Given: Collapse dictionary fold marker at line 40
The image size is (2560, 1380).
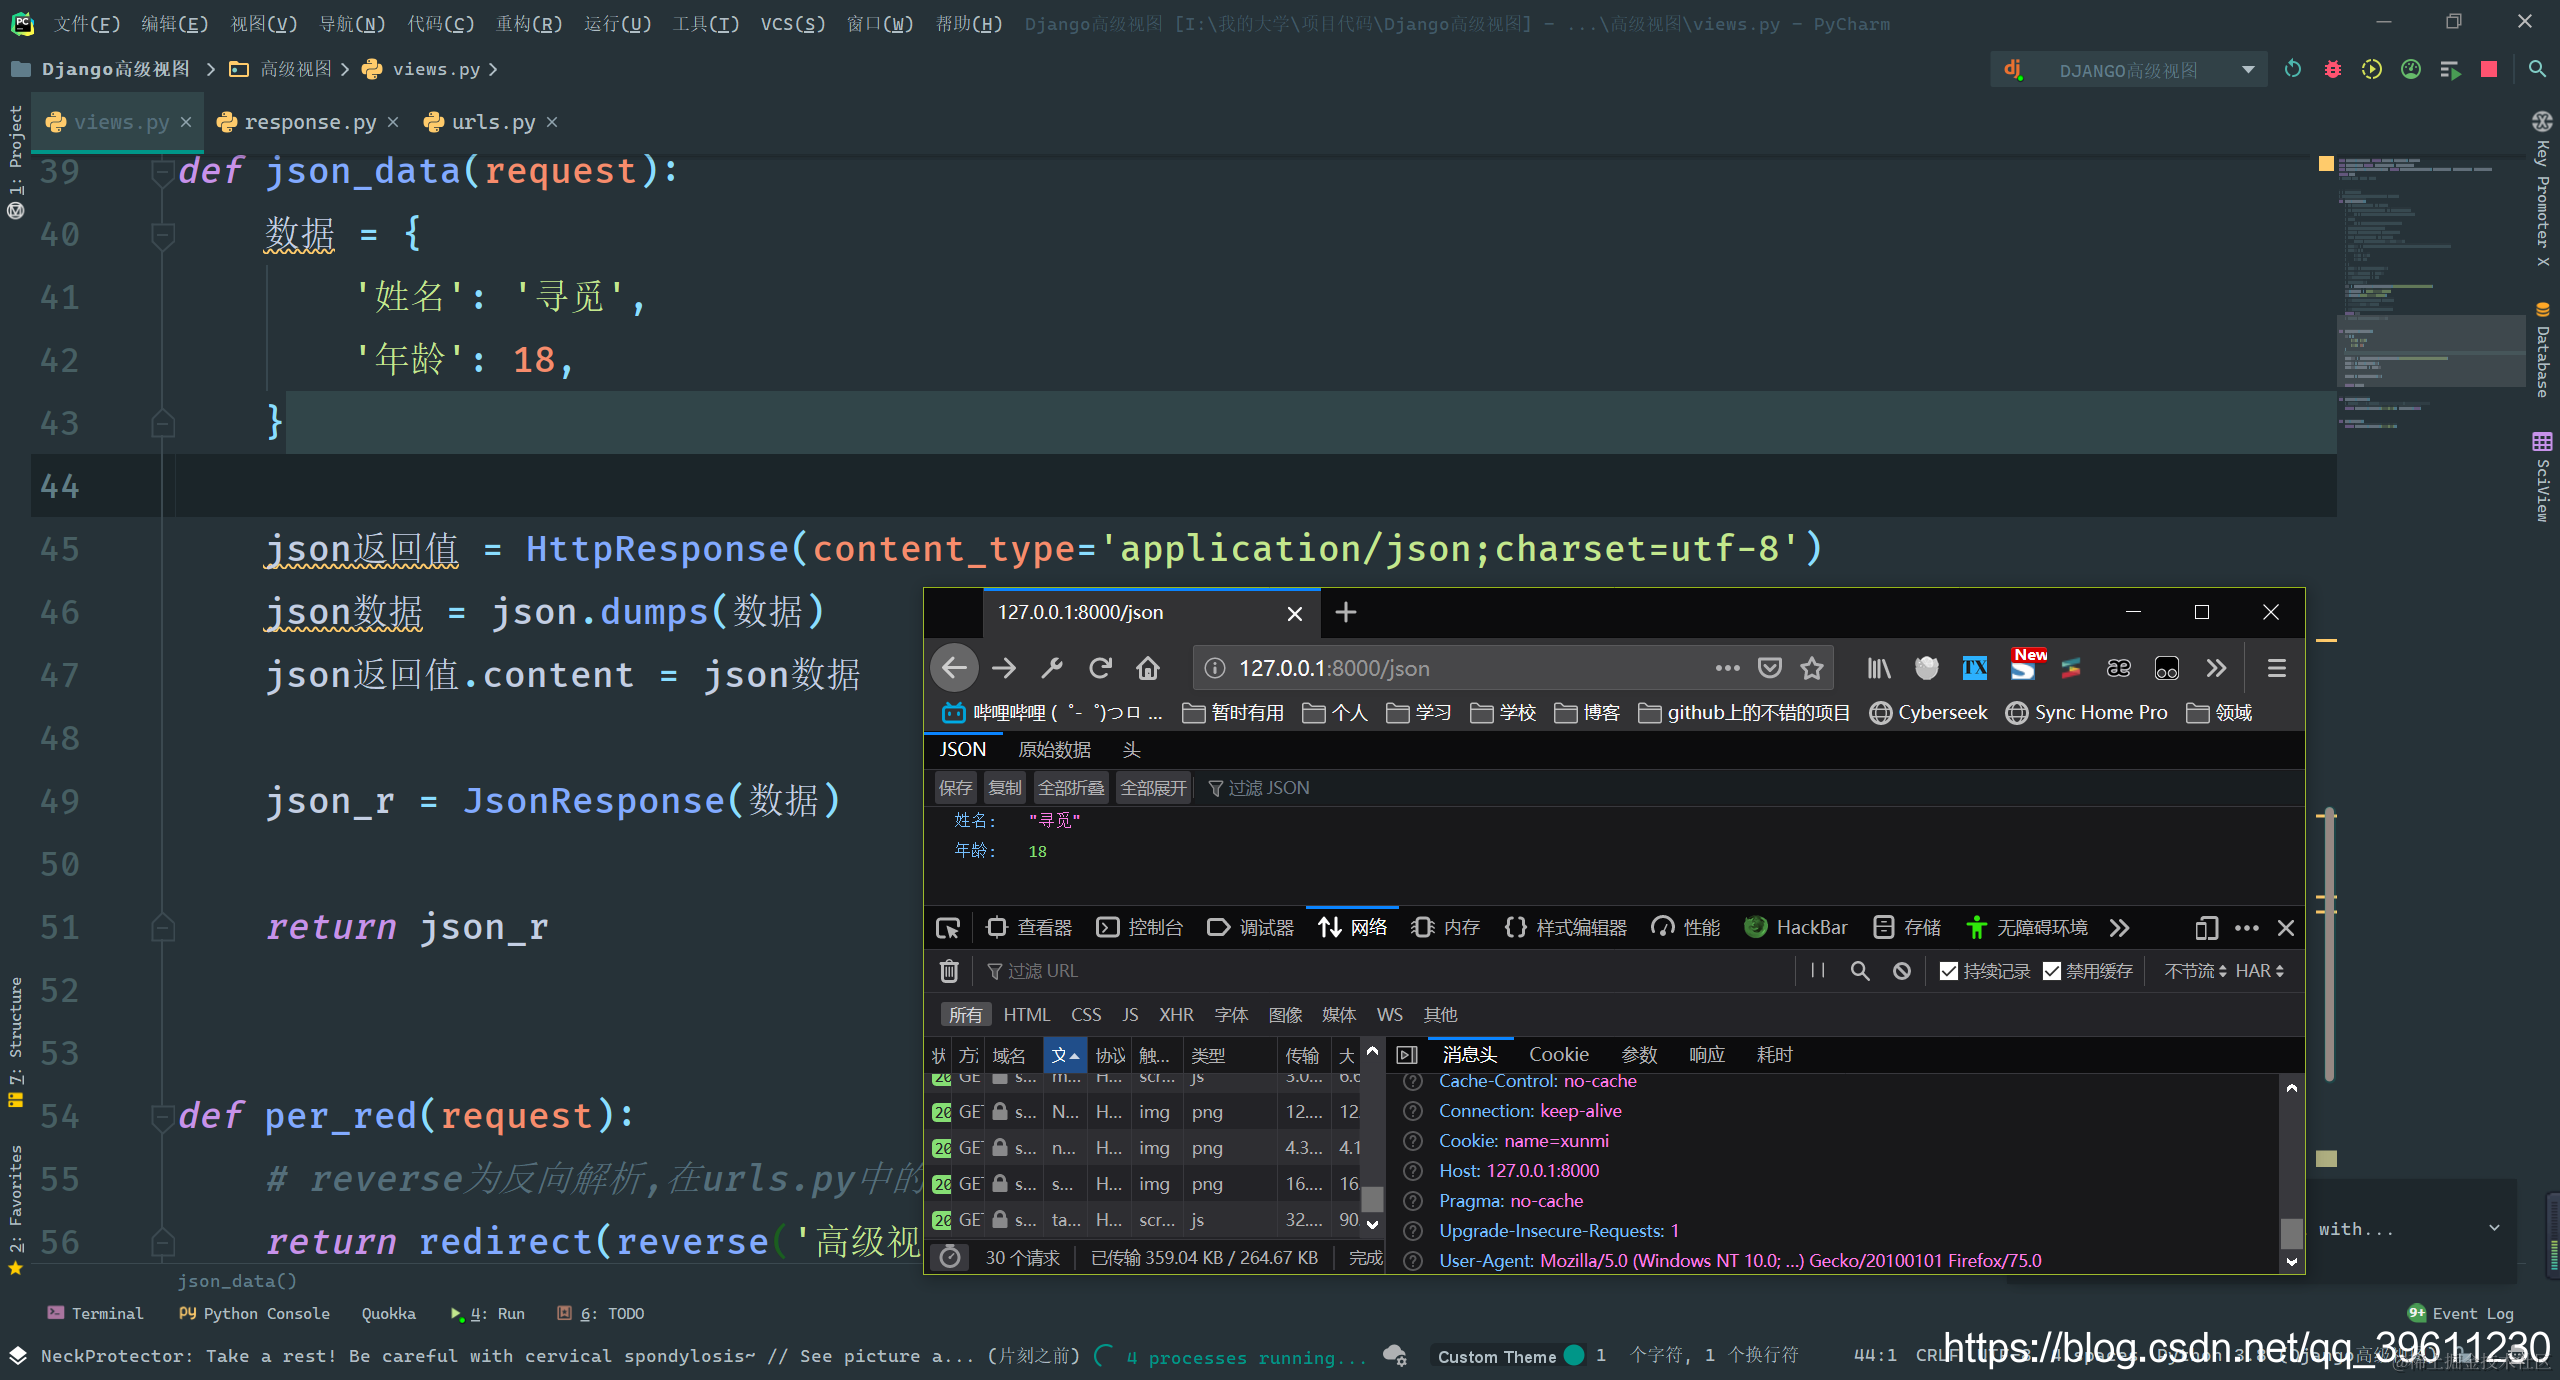Looking at the screenshot, I should [162, 235].
